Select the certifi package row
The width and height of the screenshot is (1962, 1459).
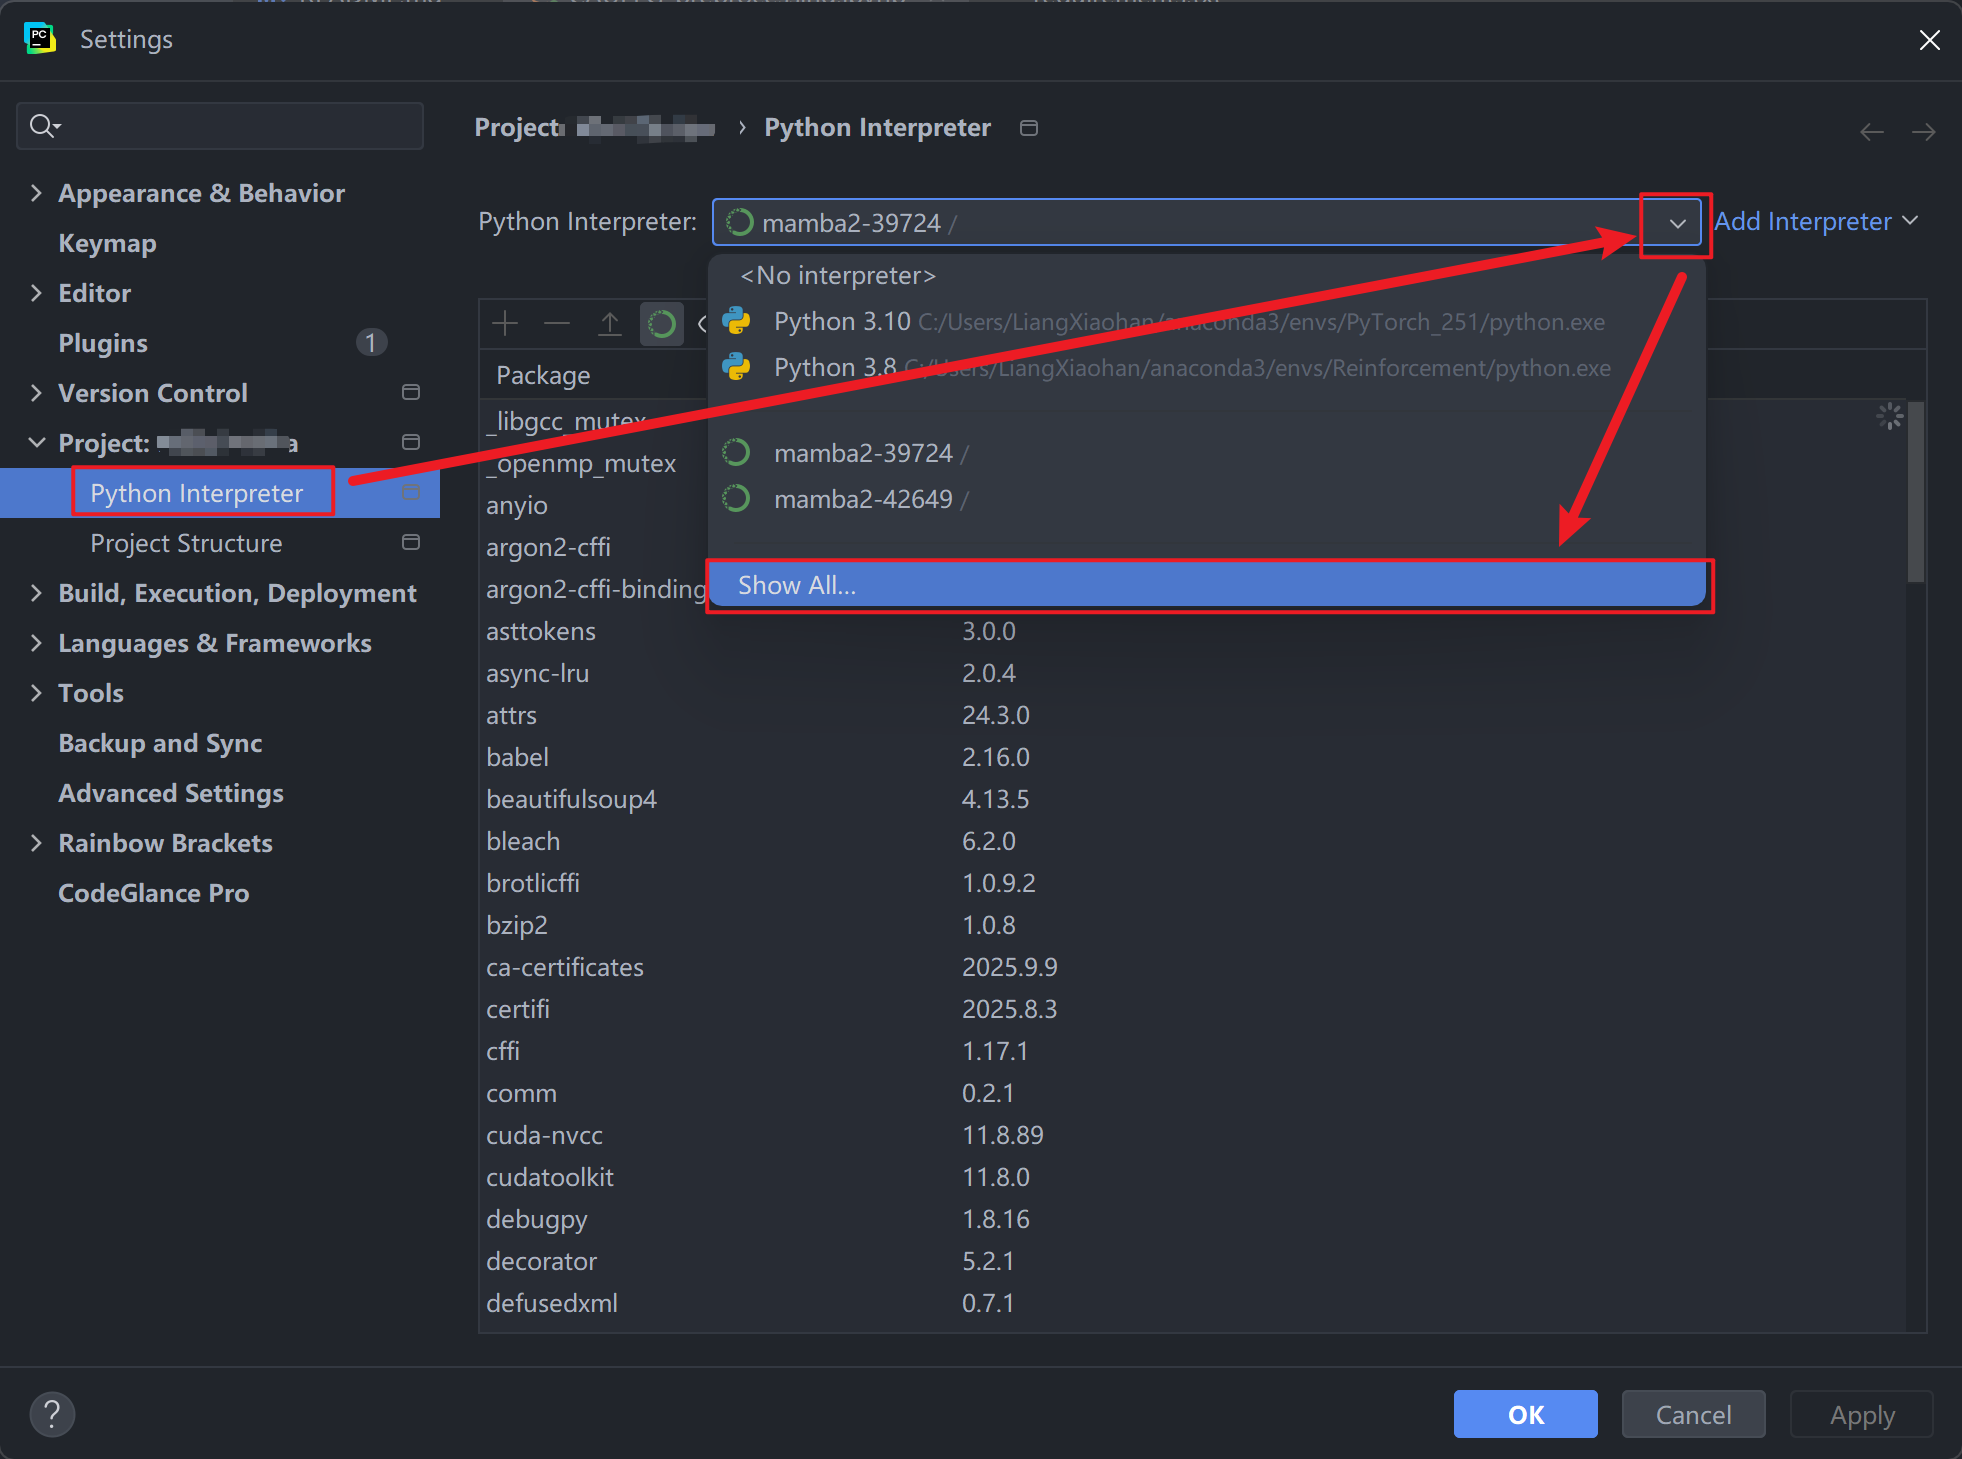[1192, 1009]
